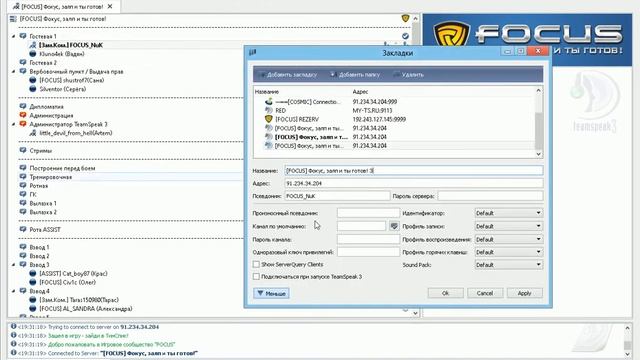Select the Дипломатия channel icon
The image size is (640, 360).
23,107
